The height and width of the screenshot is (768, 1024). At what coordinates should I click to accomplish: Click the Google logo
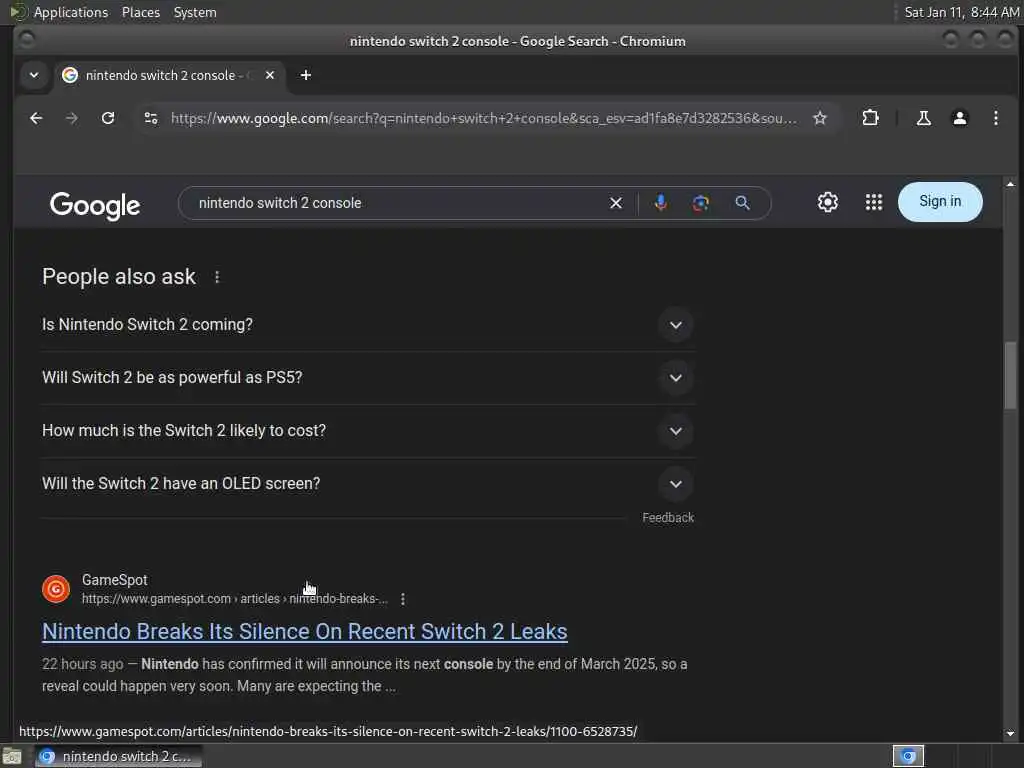click(x=95, y=205)
